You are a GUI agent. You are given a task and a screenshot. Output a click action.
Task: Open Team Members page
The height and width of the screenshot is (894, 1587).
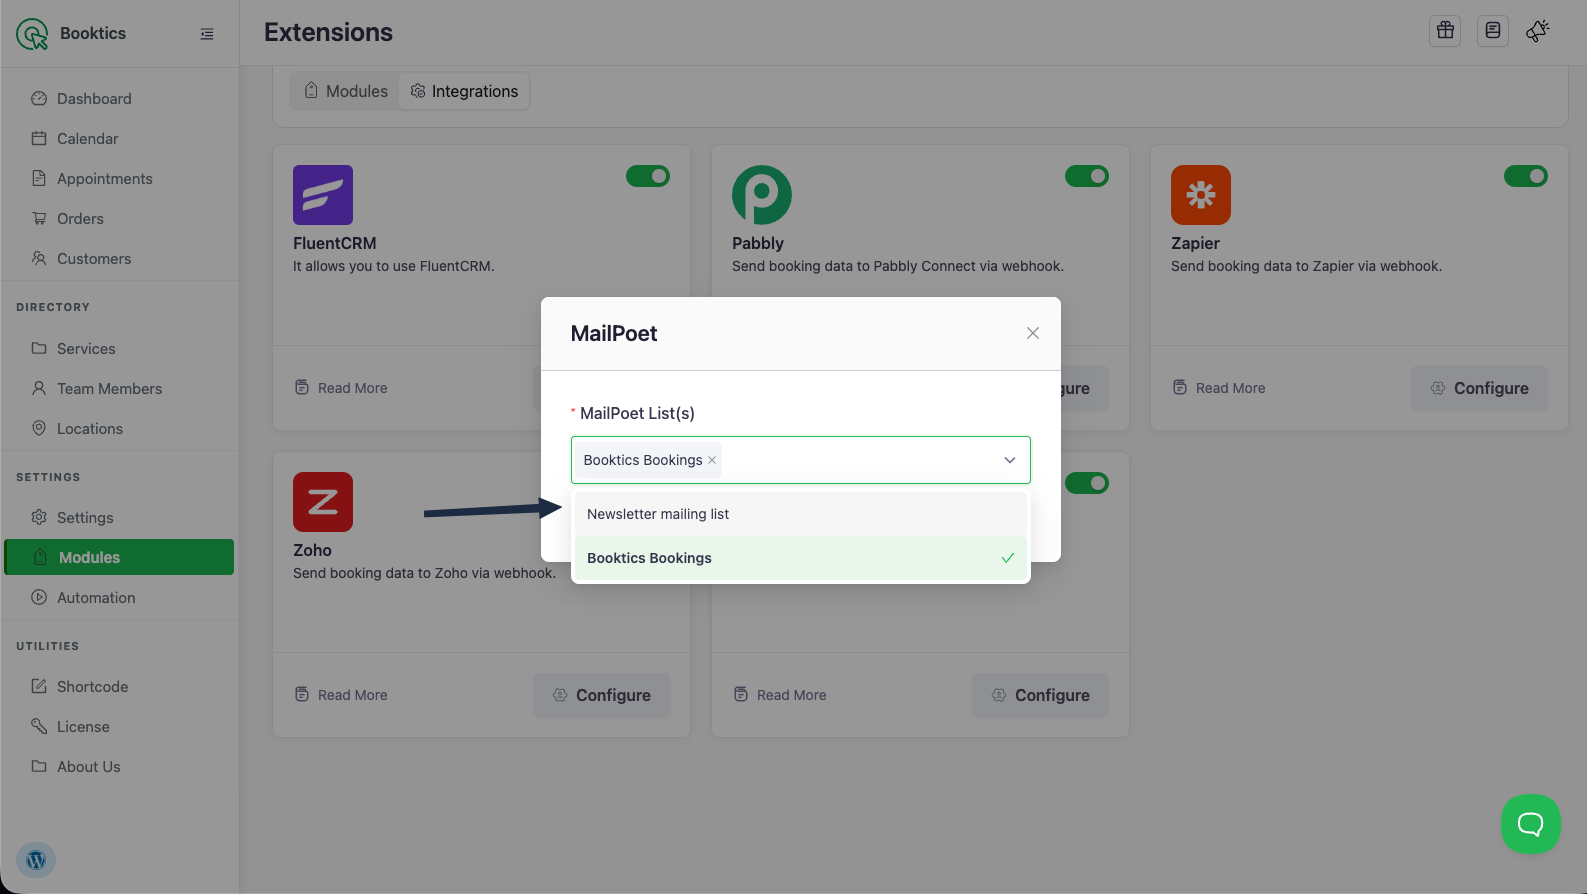coord(119,388)
